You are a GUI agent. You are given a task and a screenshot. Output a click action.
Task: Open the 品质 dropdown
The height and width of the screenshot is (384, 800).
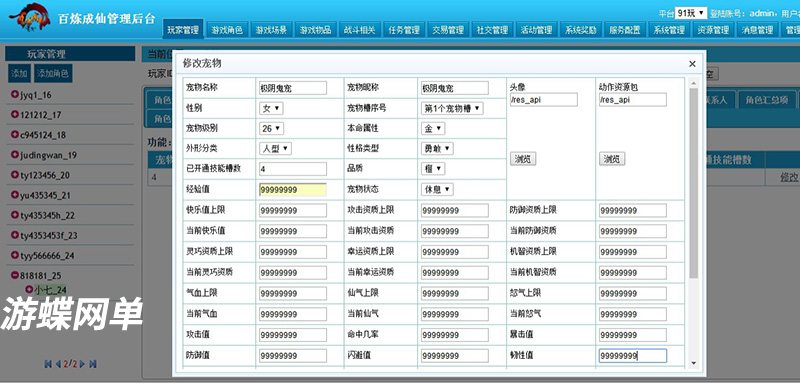click(x=433, y=168)
